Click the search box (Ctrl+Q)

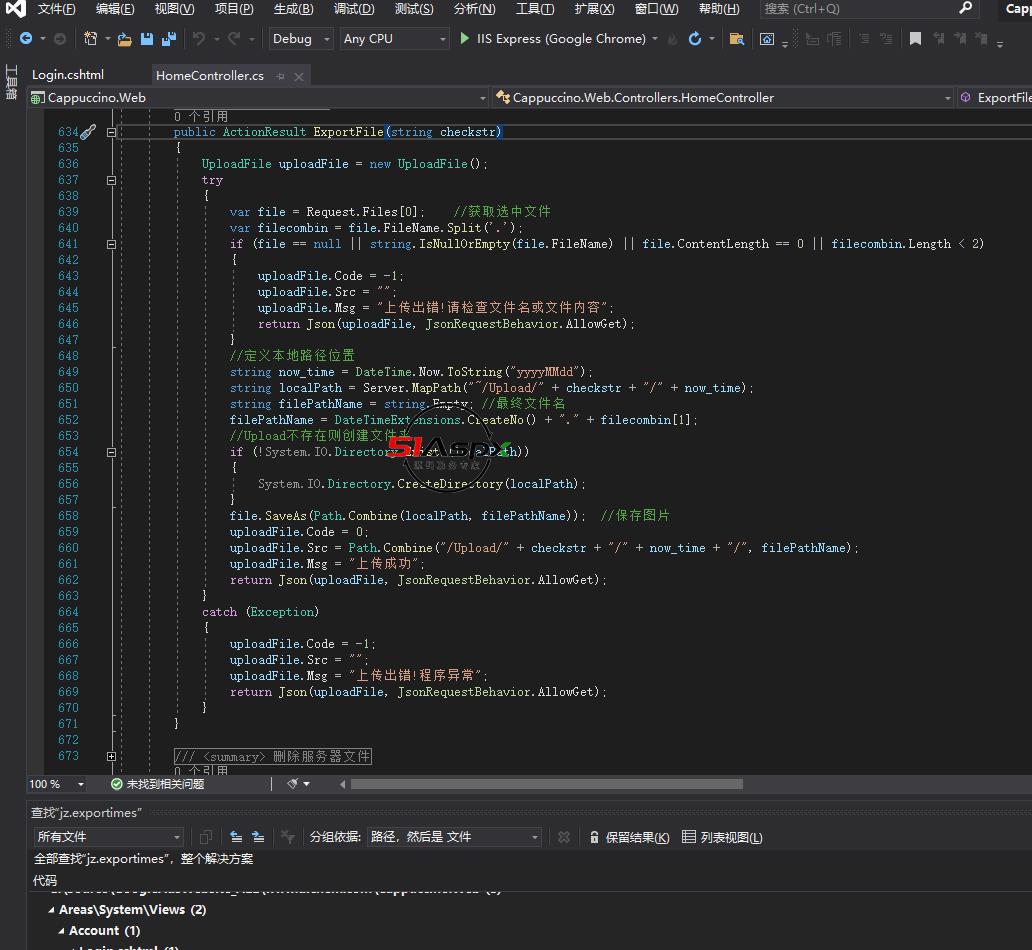coord(869,9)
